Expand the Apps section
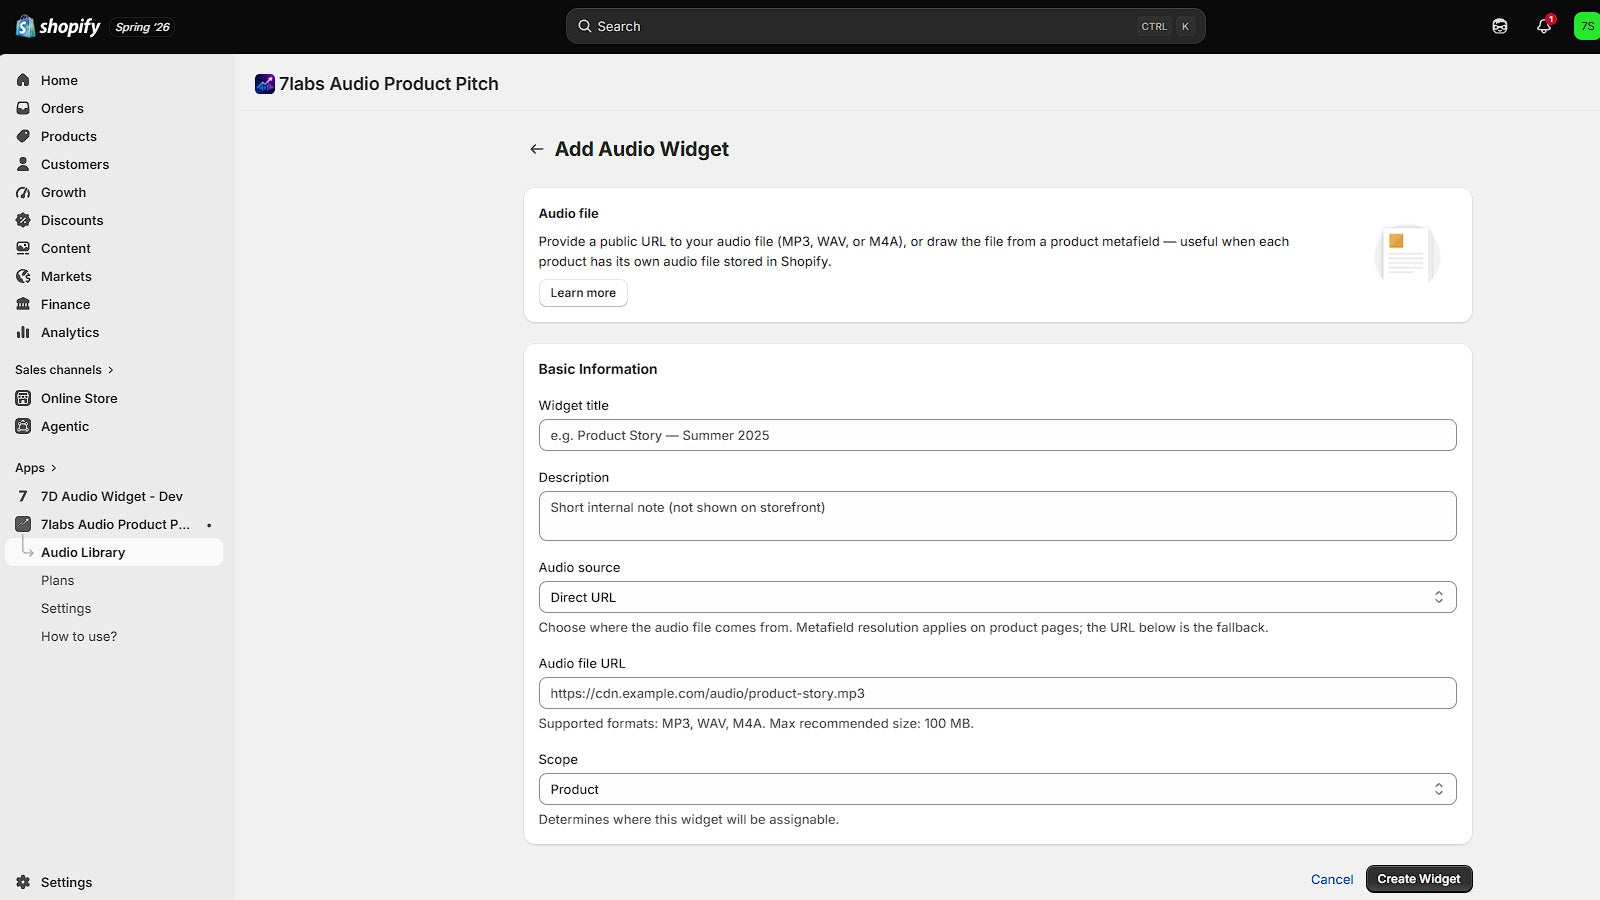1600x900 pixels. click(x=36, y=468)
